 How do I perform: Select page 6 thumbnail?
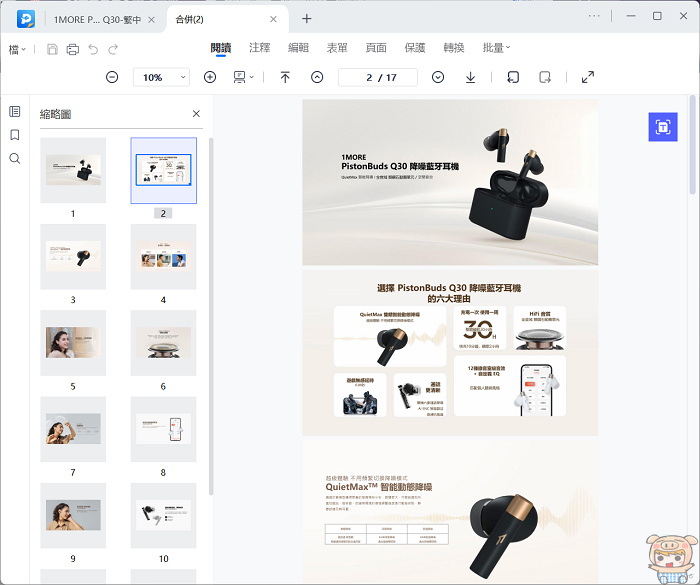[x=163, y=343]
